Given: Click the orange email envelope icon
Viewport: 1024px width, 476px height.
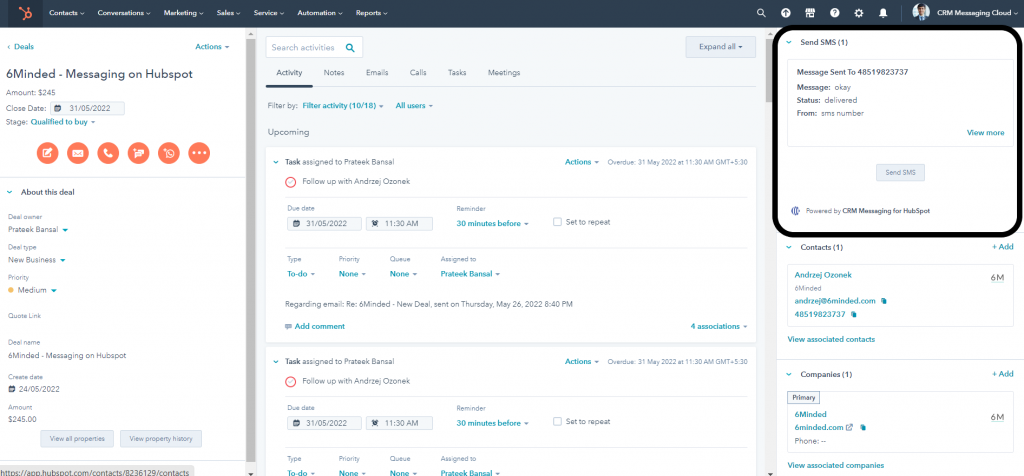Looking at the screenshot, I should (78, 153).
